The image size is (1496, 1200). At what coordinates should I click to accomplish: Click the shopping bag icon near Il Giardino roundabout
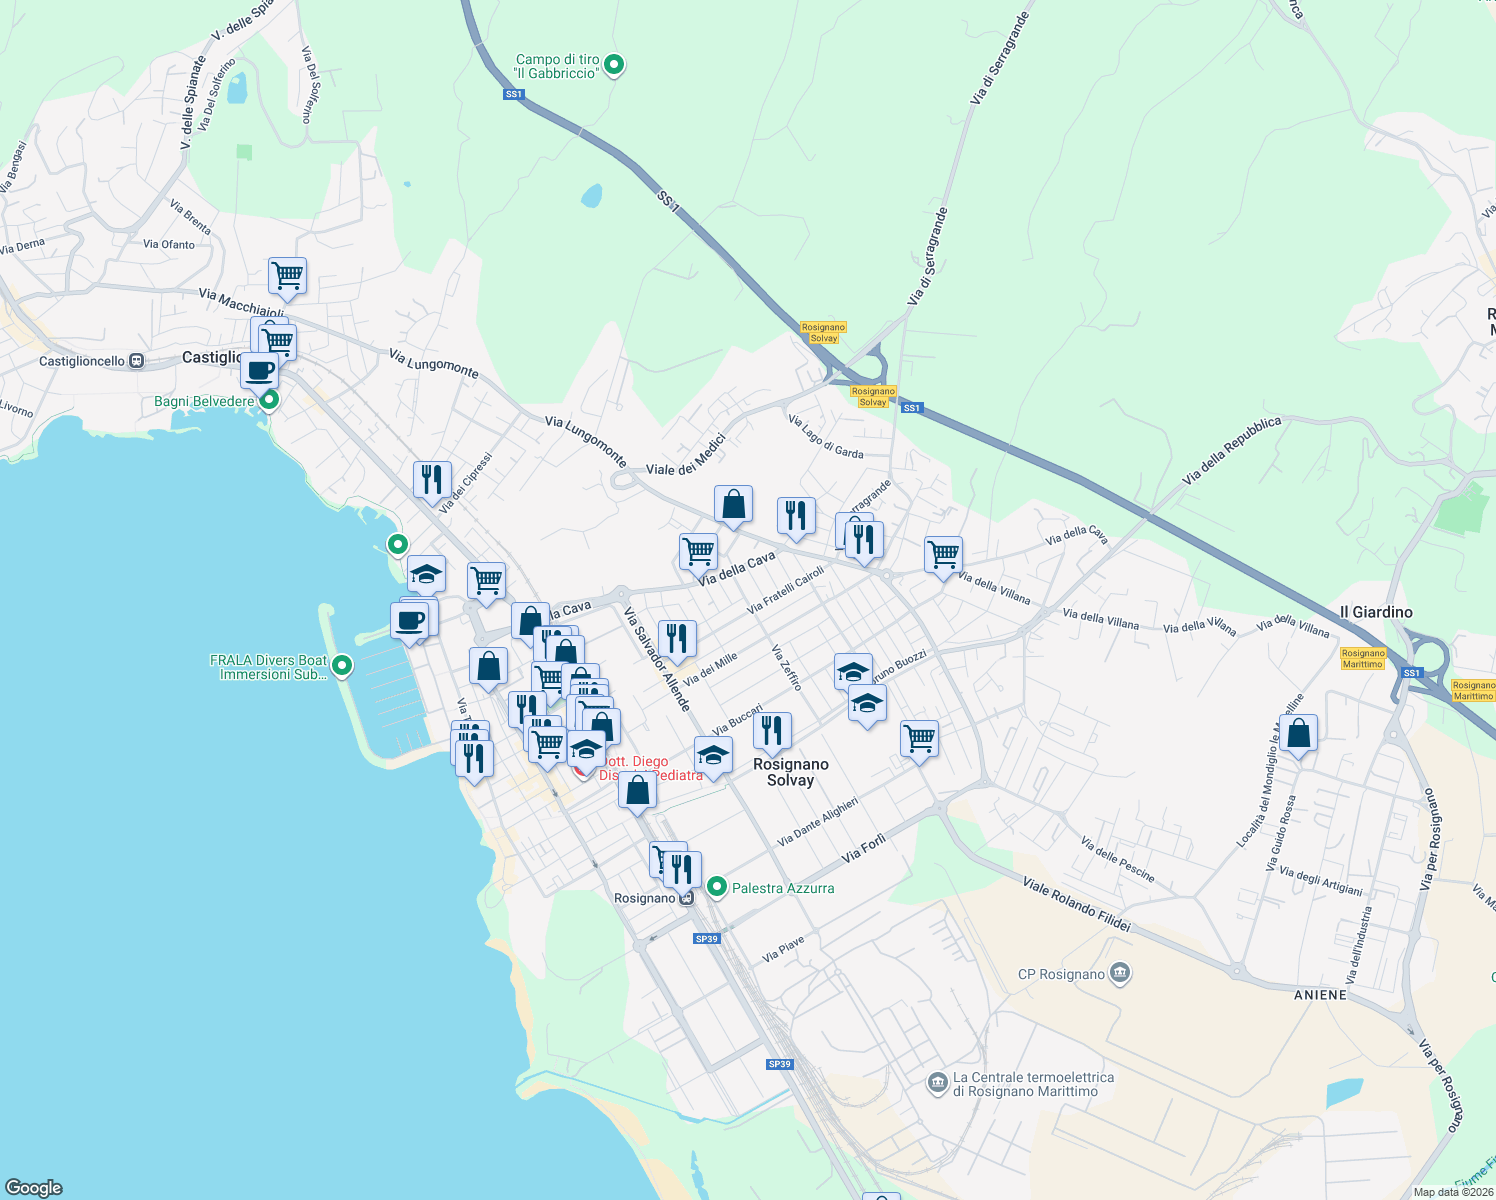point(1299,733)
